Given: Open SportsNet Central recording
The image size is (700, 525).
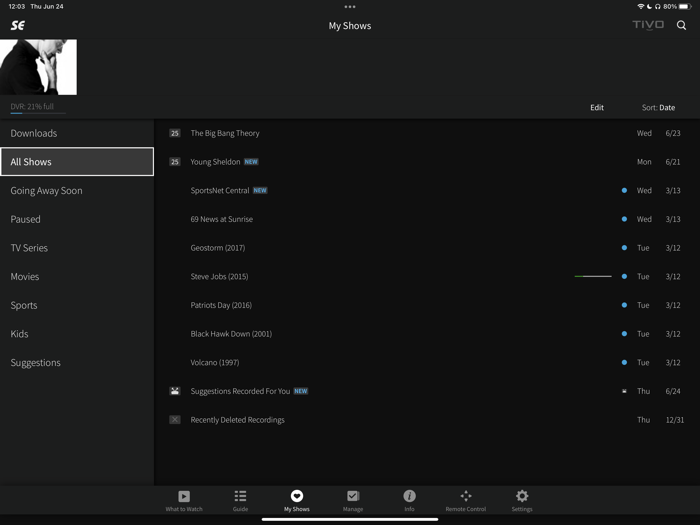Looking at the screenshot, I should (x=220, y=191).
